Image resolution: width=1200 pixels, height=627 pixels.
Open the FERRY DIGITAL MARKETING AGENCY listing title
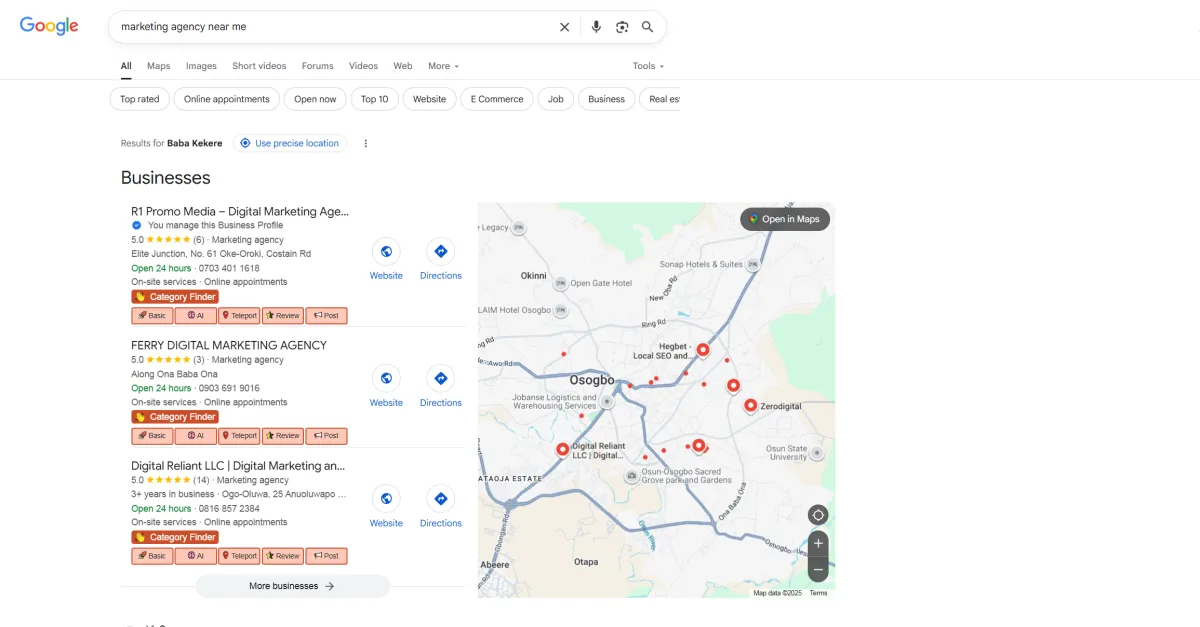pos(229,345)
